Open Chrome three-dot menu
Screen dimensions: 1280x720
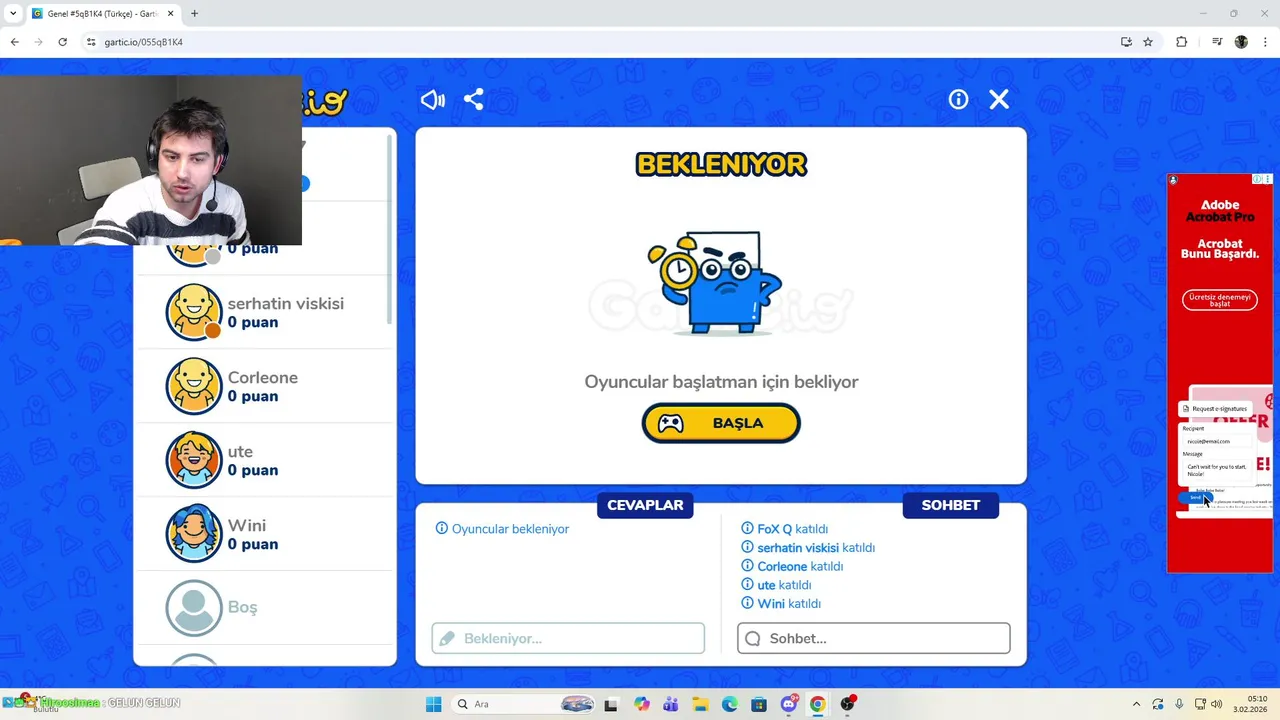tap(1266, 42)
